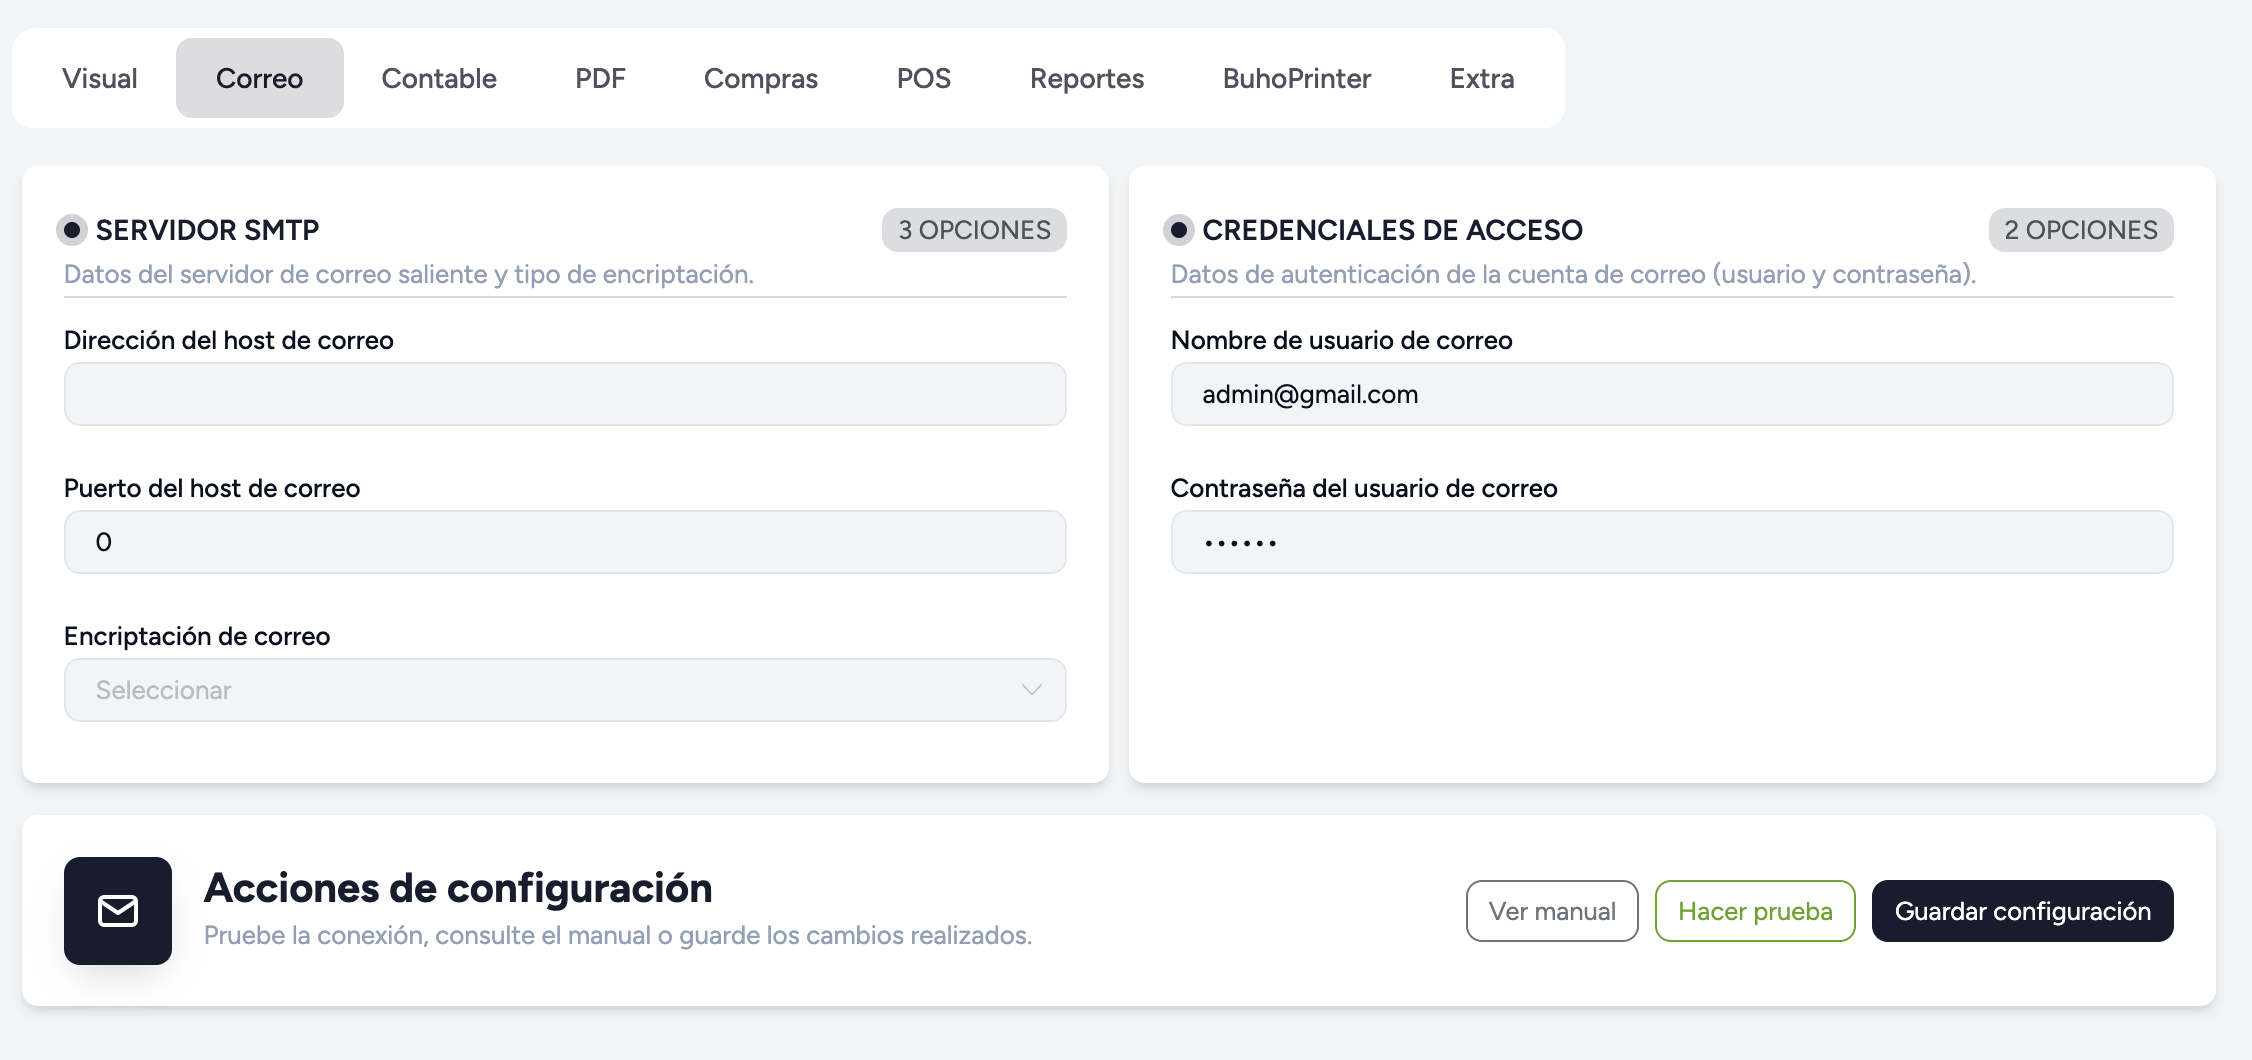Select the Reportes tab

coord(1087,78)
